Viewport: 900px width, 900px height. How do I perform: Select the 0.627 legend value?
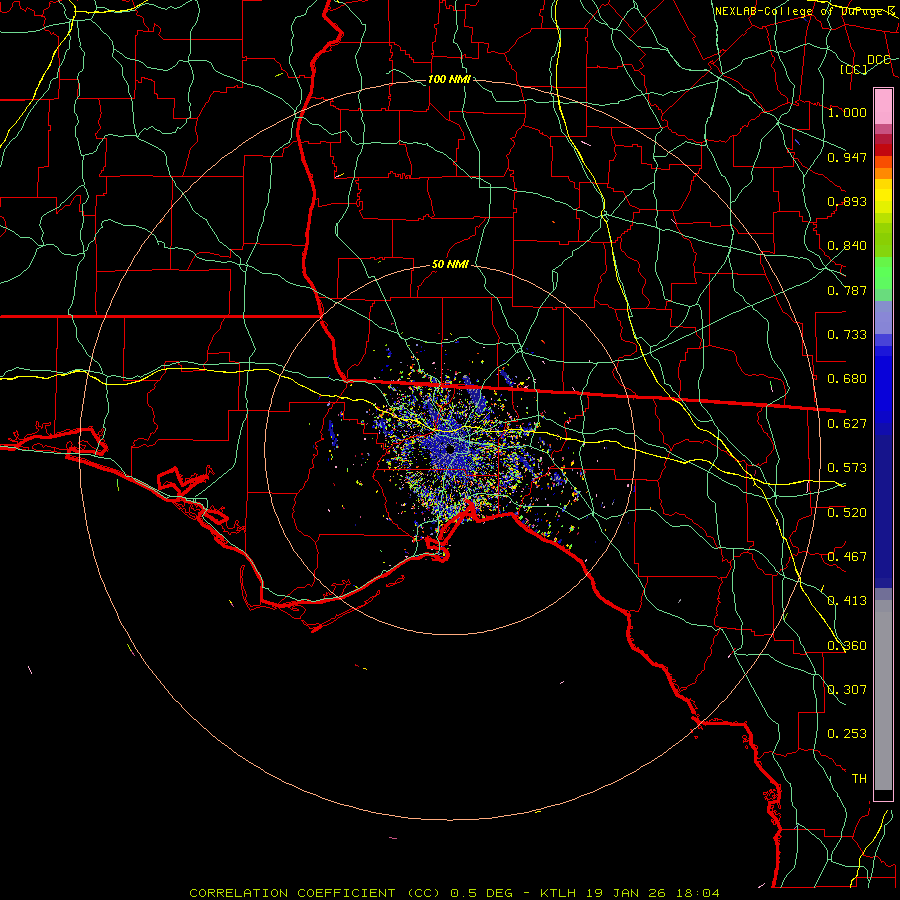(x=847, y=424)
